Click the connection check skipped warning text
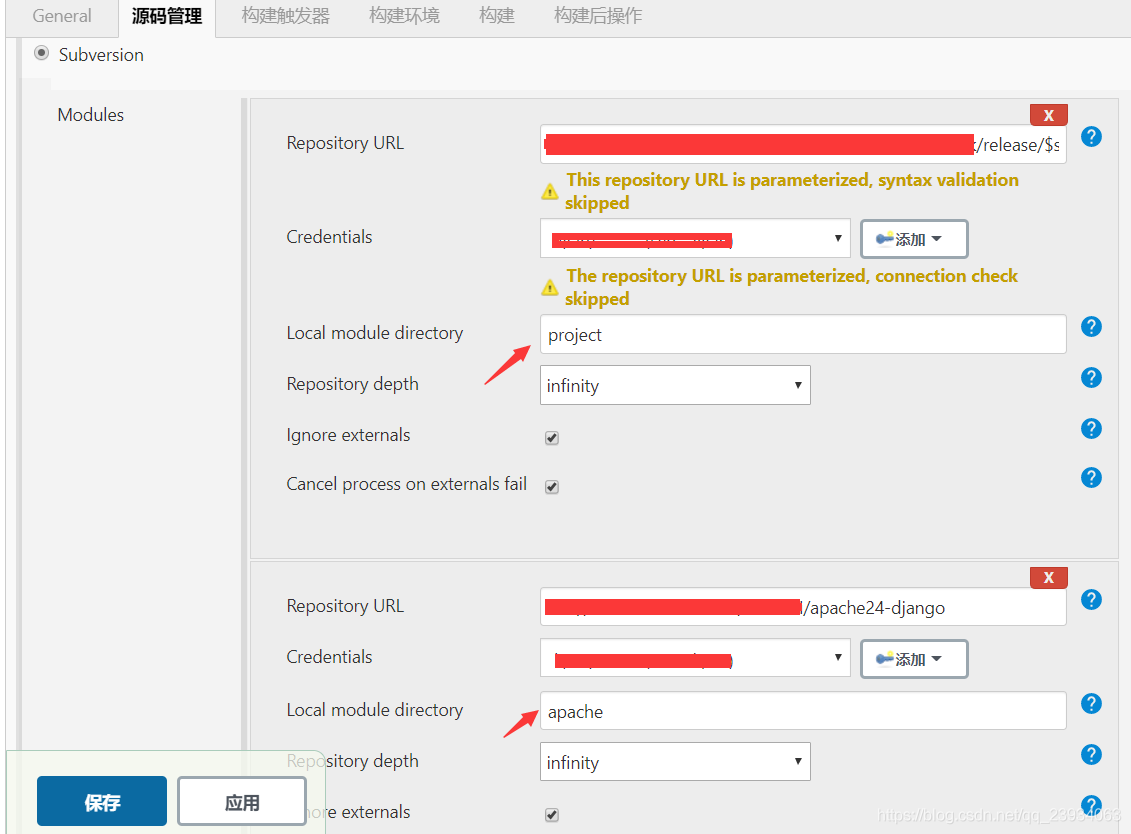This screenshot has width=1131, height=834. pos(791,287)
